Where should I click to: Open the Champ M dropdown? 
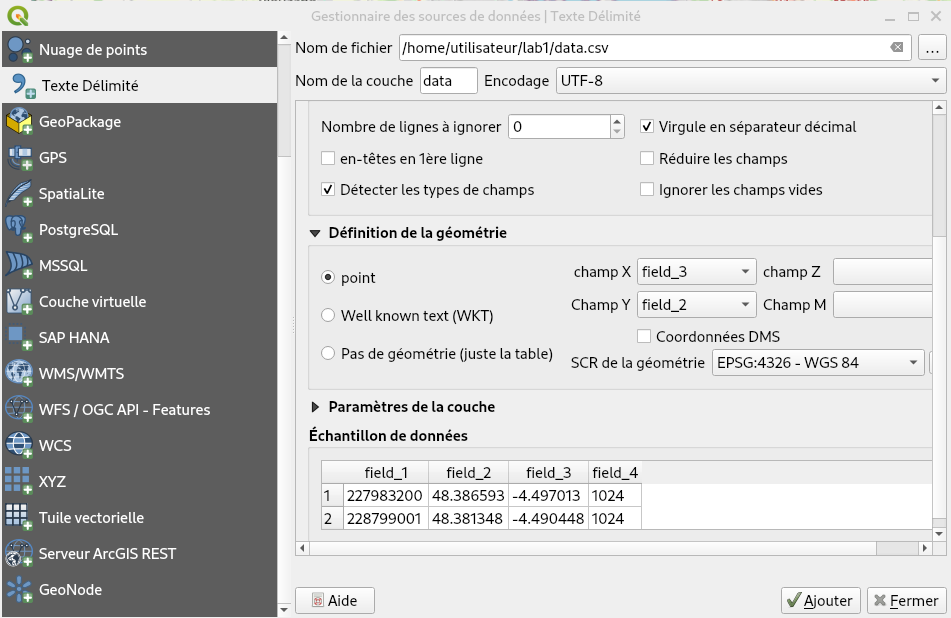pyautogui.click(x=882, y=304)
